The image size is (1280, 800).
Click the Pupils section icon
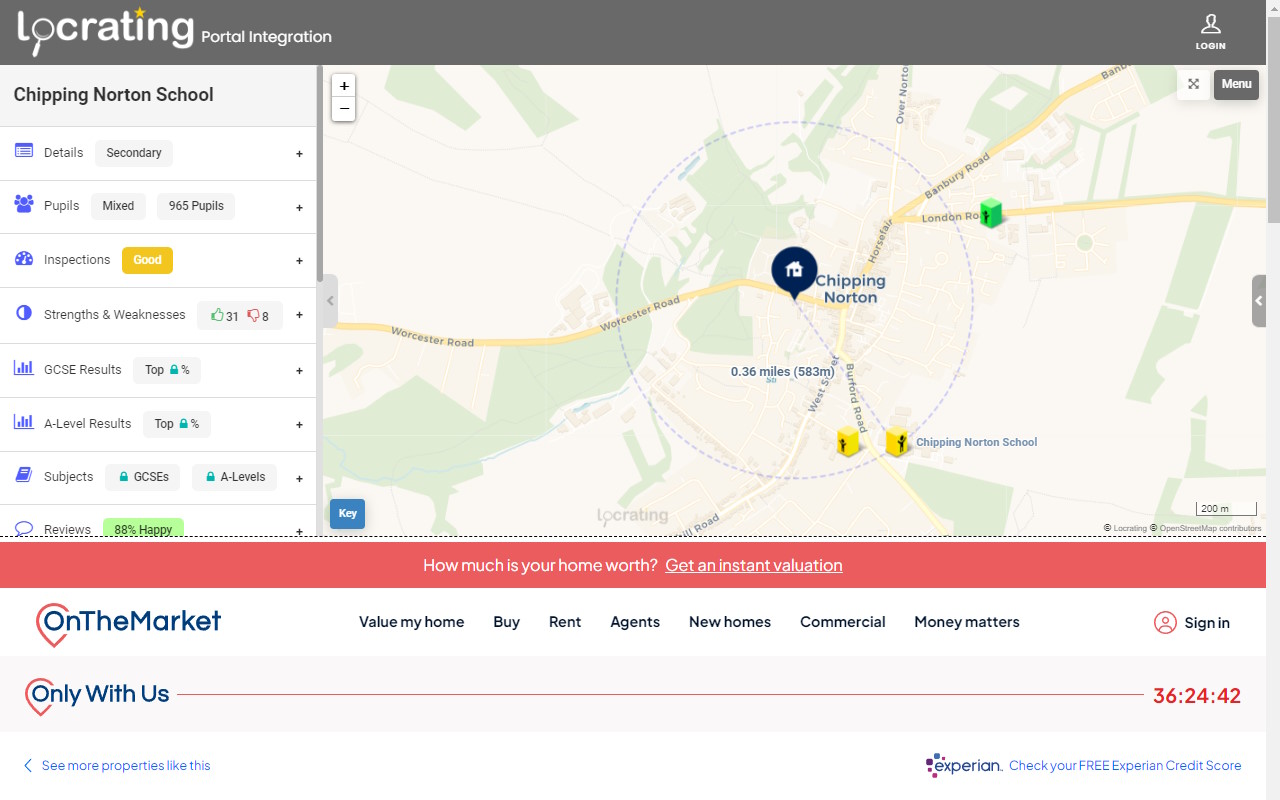(22, 203)
